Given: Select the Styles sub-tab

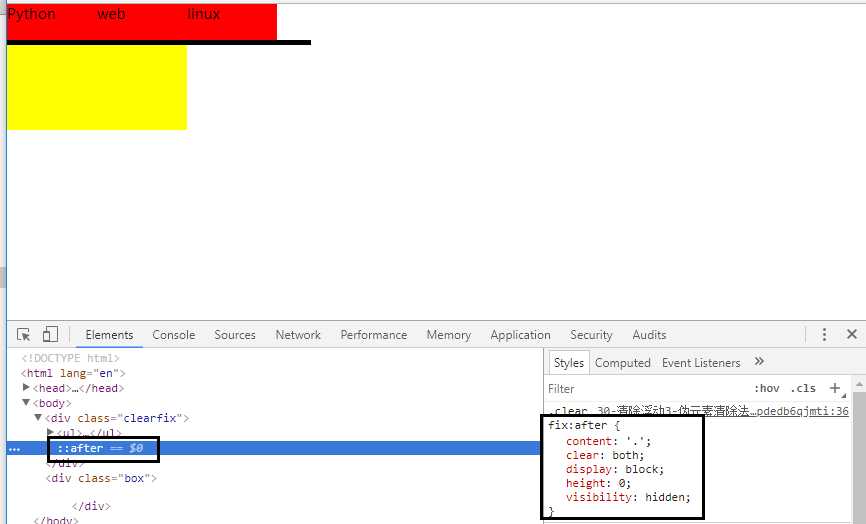Looking at the screenshot, I should (569, 363).
